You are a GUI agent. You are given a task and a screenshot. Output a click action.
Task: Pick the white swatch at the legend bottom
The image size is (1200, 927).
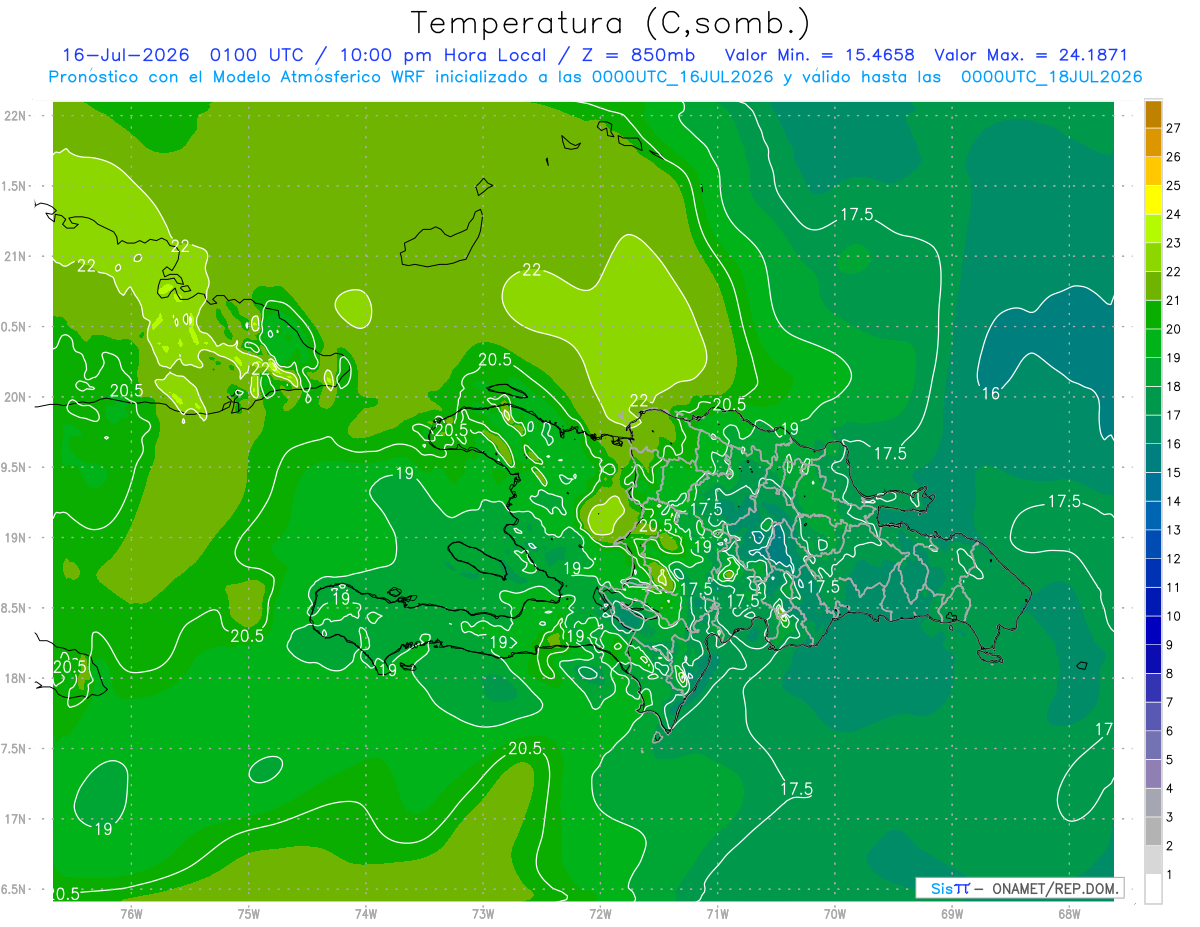click(x=1153, y=889)
